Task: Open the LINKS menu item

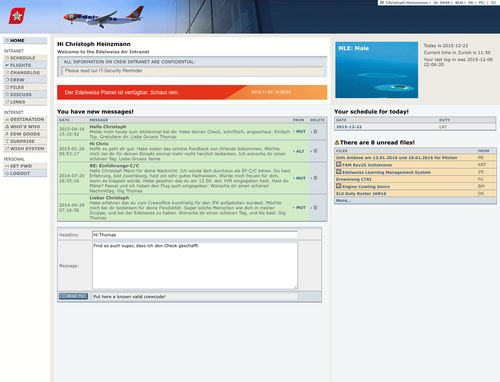Action: coord(25,102)
